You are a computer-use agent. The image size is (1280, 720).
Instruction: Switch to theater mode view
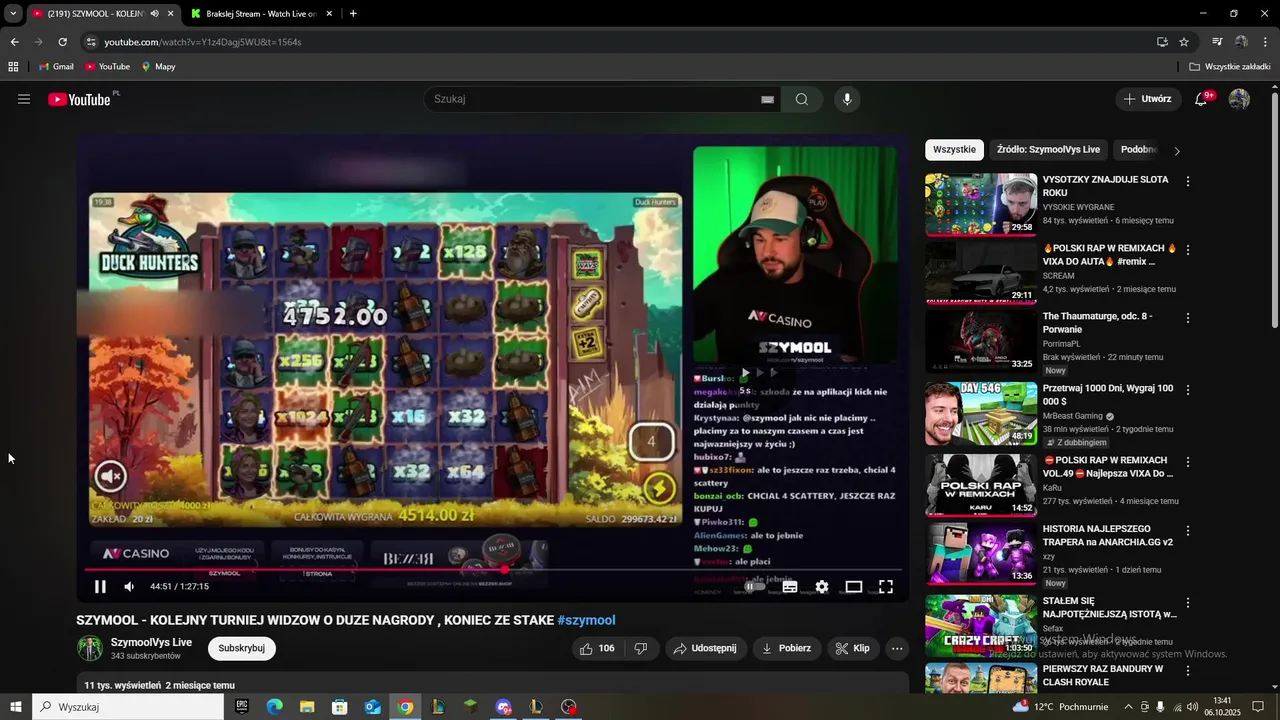(x=854, y=587)
